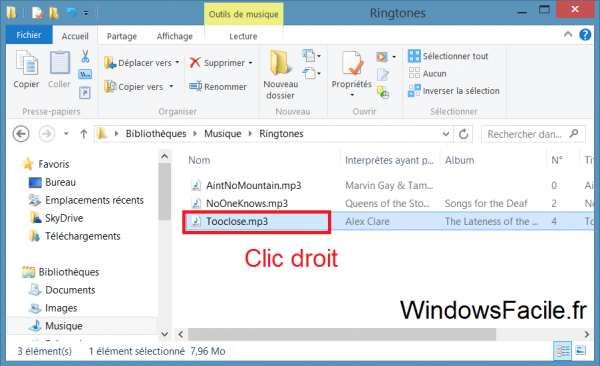
Task: Go up one level with the up arrow
Action: 83,134
